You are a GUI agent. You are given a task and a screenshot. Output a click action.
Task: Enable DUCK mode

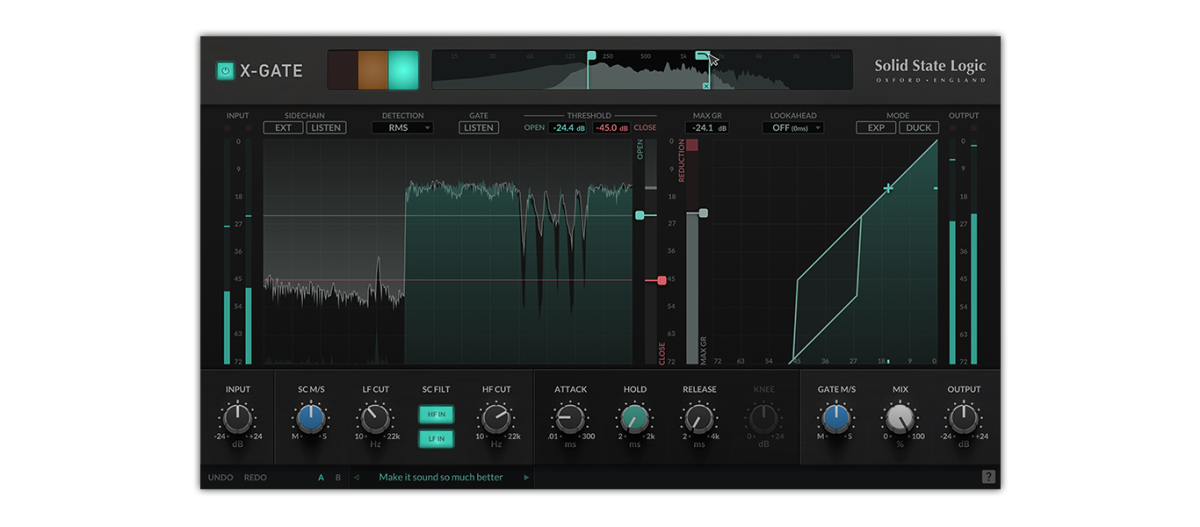pos(919,128)
